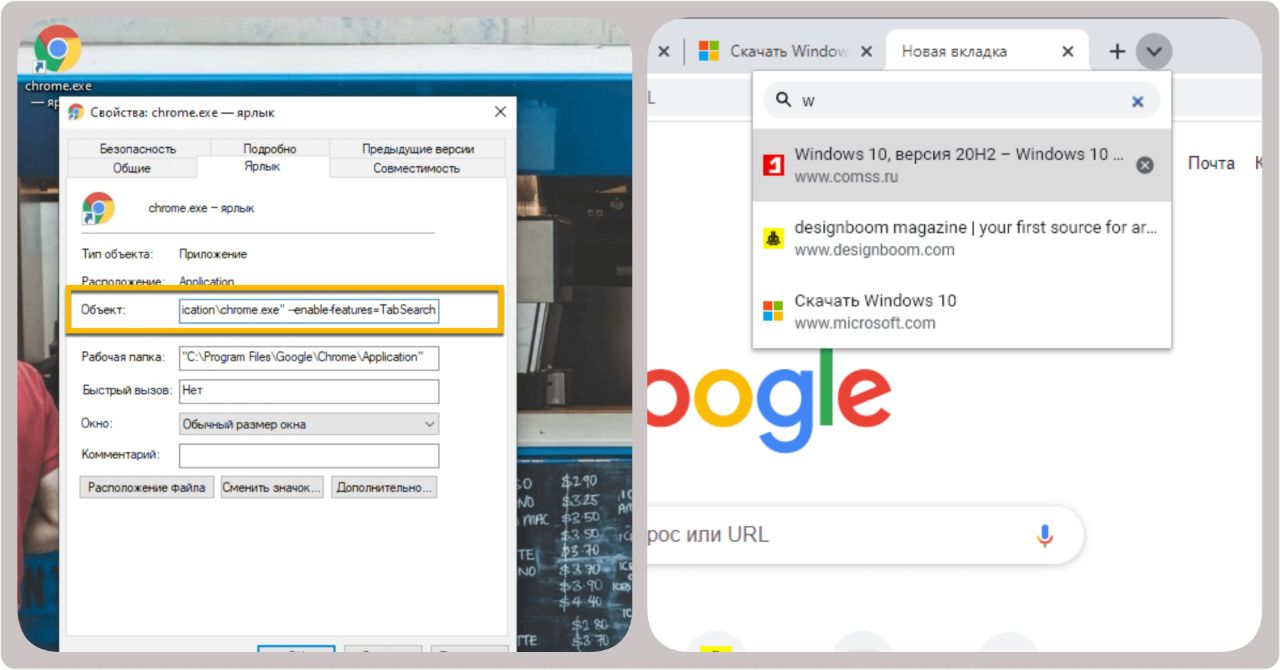Open the chrome.exe desktop shortcut icon
This screenshot has height=670, width=1280.
coord(57,50)
